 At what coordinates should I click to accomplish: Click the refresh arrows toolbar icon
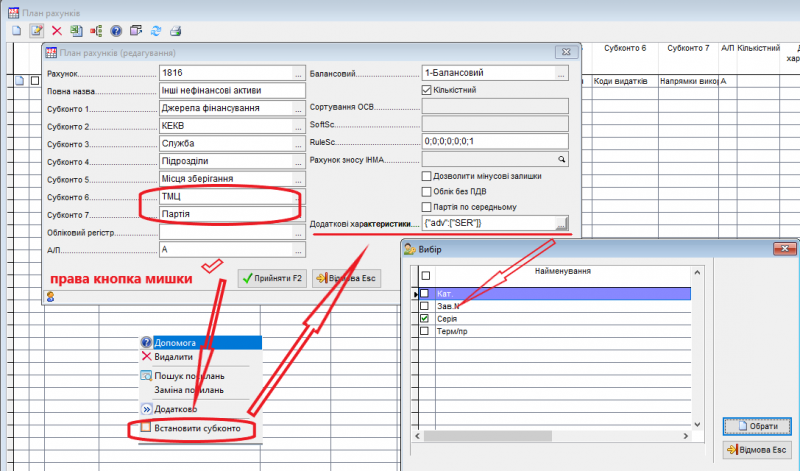[156, 31]
